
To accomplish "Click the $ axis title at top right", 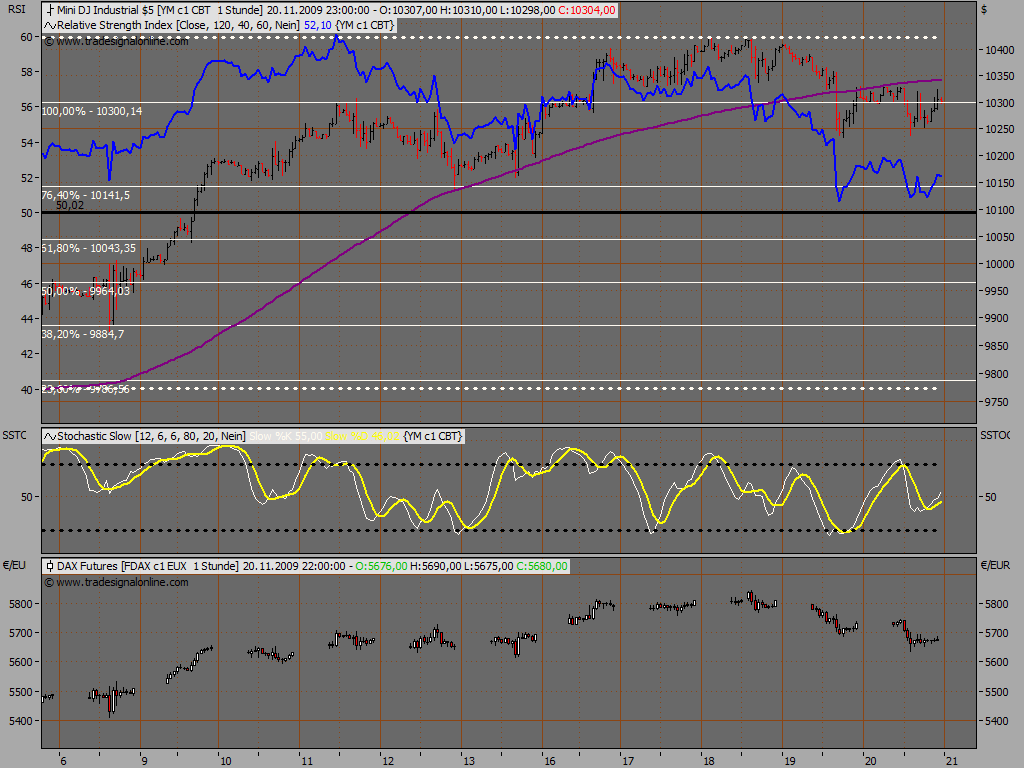I will click(984, 9).
